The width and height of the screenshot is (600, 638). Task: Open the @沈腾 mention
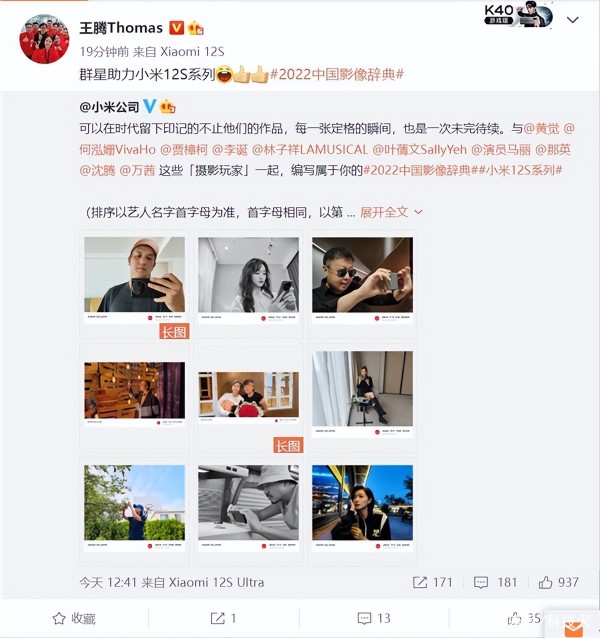tap(98, 170)
